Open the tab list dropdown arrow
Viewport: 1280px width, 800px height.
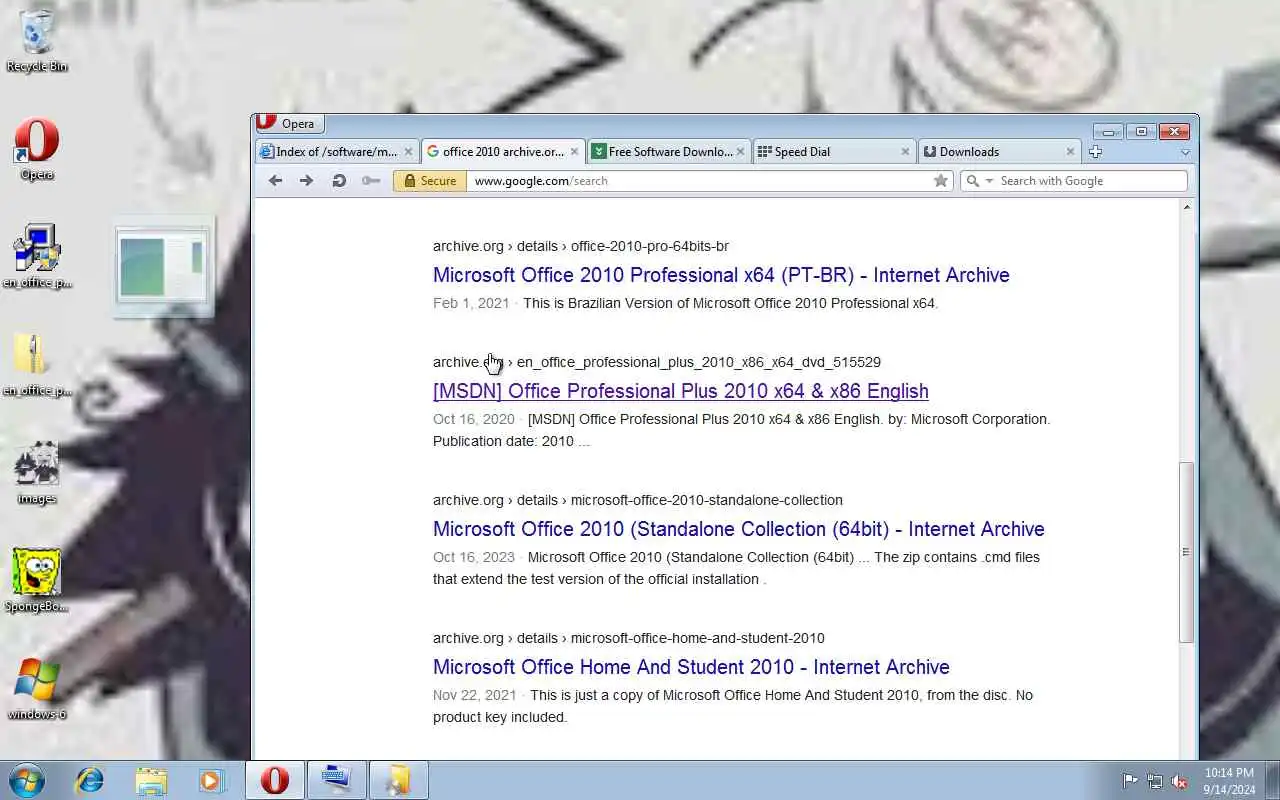coord(1185,153)
